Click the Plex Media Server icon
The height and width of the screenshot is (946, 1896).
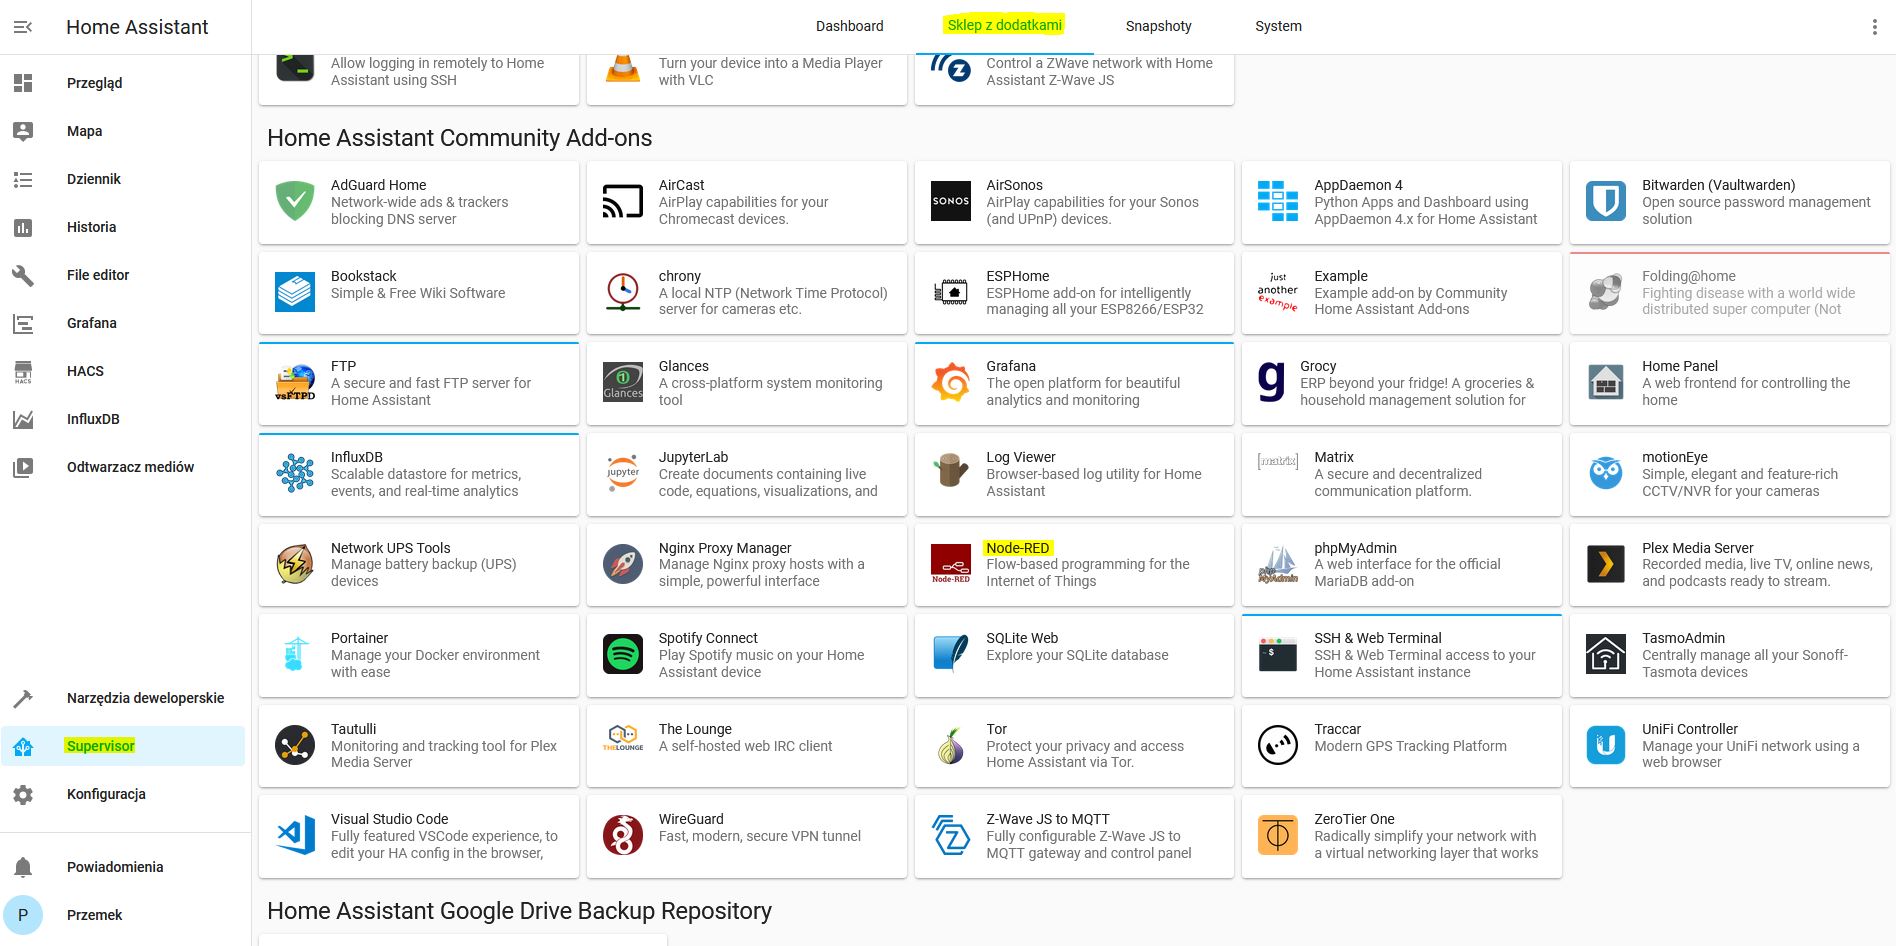(x=1605, y=564)
